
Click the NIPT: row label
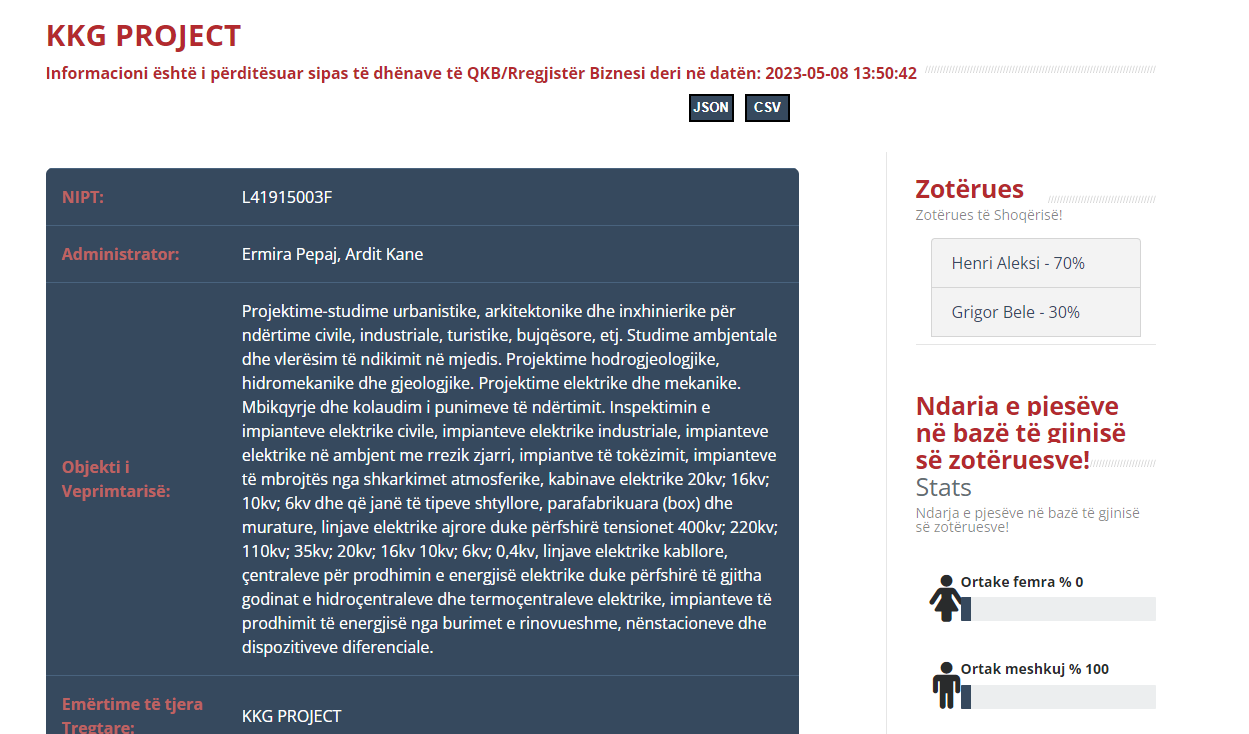[x=83, y=197]
